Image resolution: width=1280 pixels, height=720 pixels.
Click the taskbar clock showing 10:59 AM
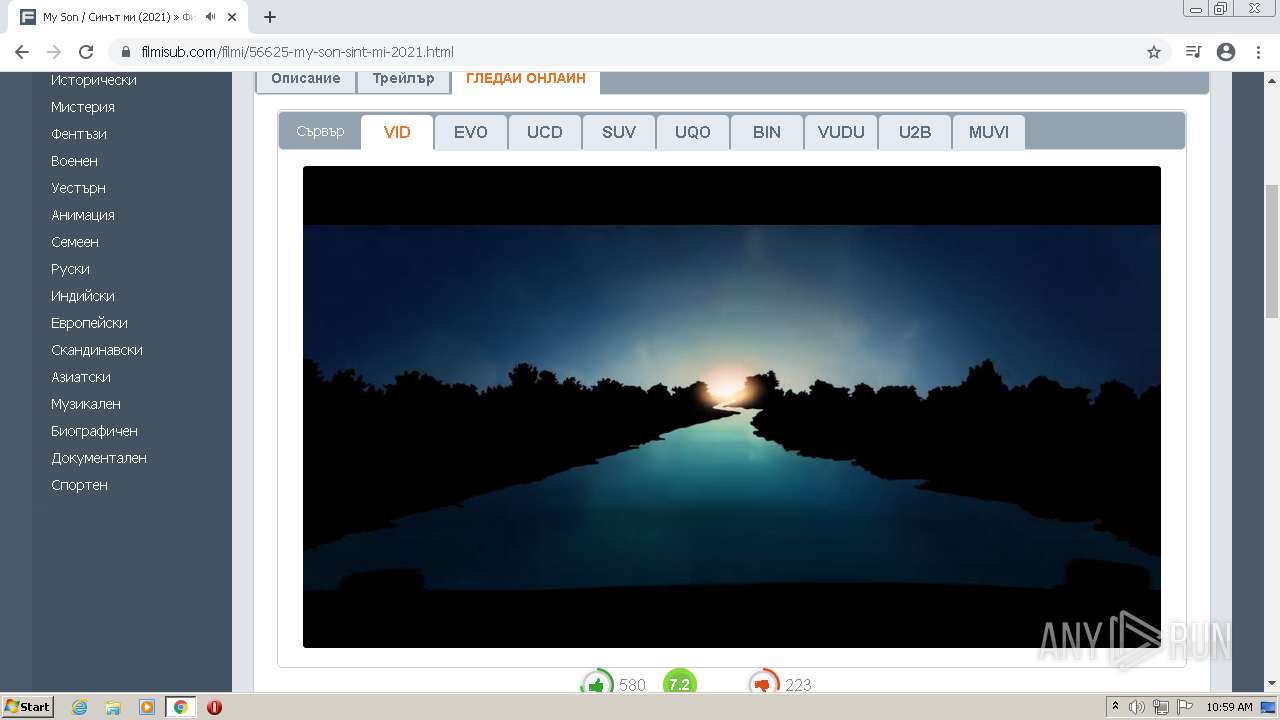click(x=1229, y=707)
